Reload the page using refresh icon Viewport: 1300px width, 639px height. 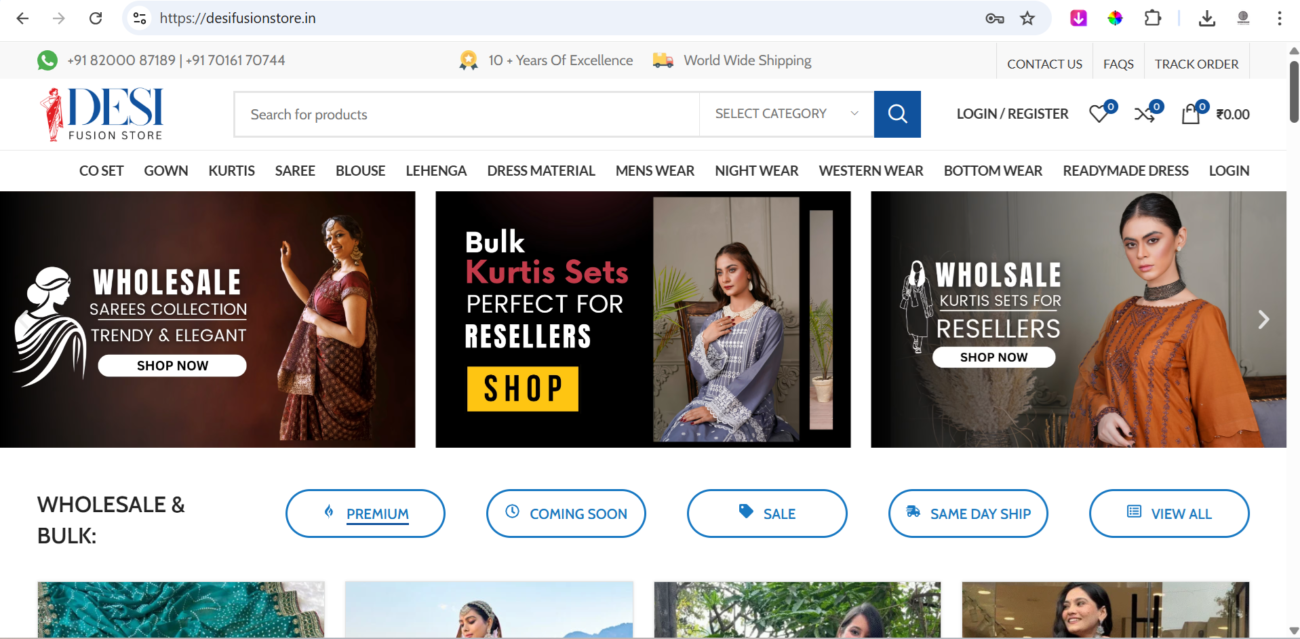[x=95, y=18]
